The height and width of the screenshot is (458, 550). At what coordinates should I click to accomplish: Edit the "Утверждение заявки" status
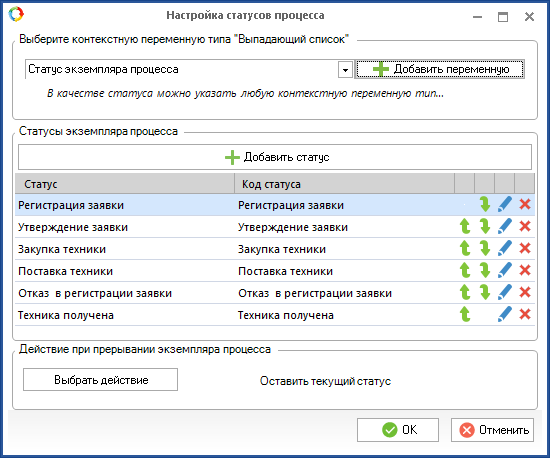coord(505,227)
